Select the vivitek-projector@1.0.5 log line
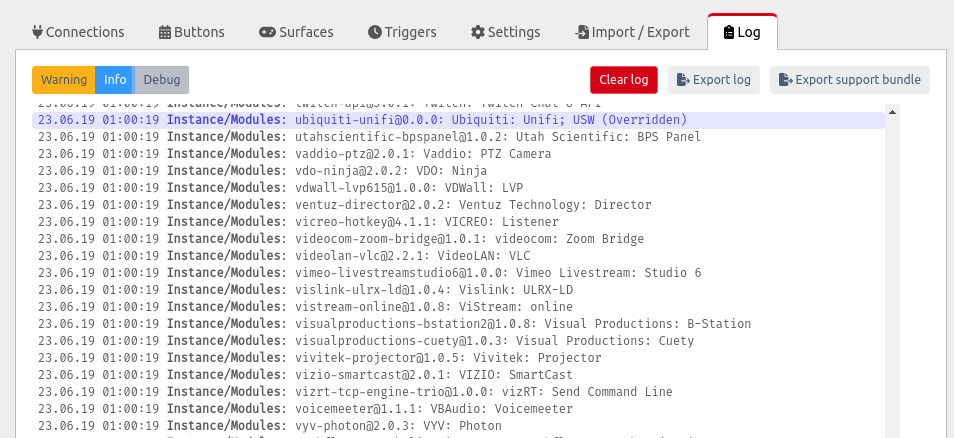 coord(458,358)
